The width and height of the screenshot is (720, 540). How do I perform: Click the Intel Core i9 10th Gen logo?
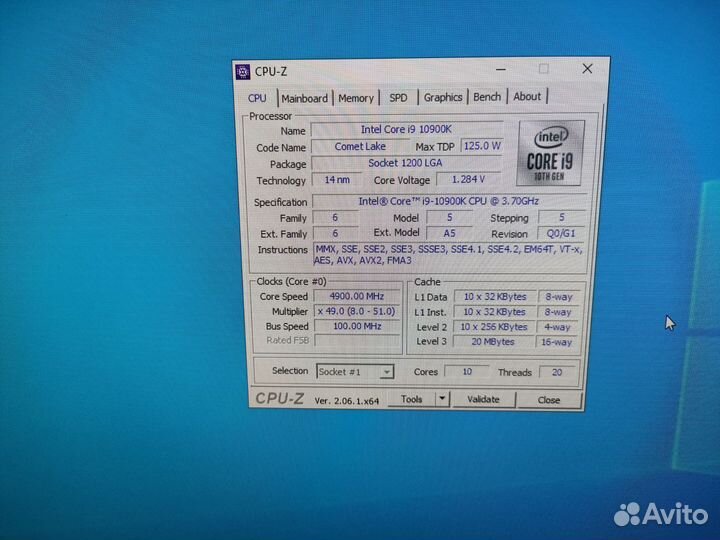pos(551,153)
